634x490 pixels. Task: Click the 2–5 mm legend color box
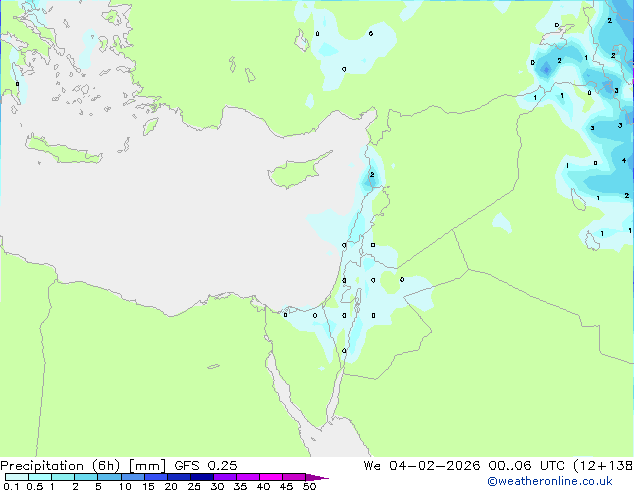[86, 477]
